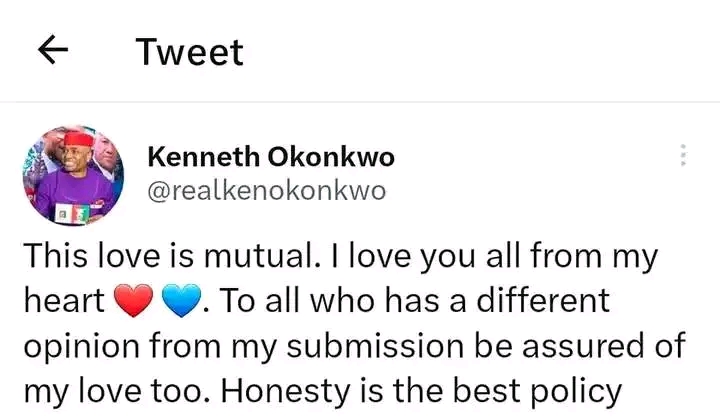Click the Kenneth Okonkwo display name
This screenshot has width=720, height=417.
point(270,157)
